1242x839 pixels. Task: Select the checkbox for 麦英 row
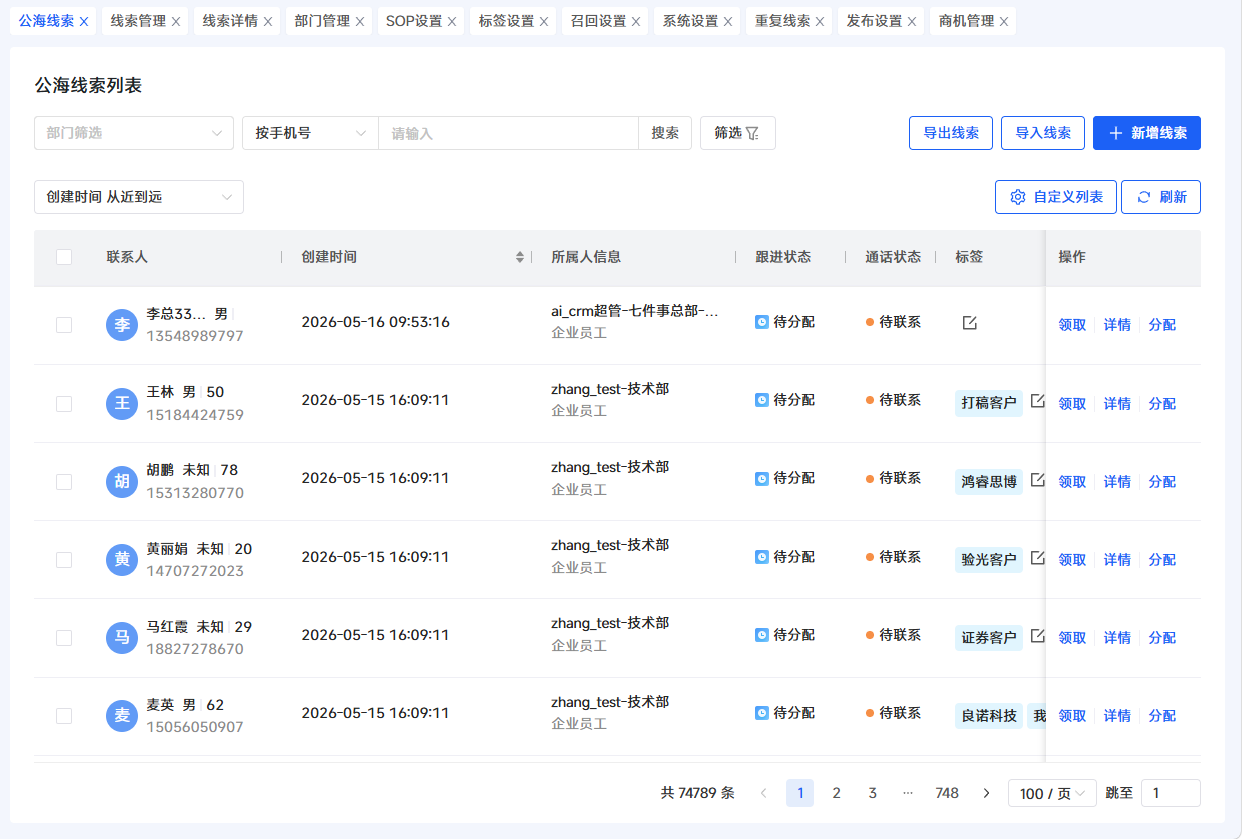(x=64, y=716)
